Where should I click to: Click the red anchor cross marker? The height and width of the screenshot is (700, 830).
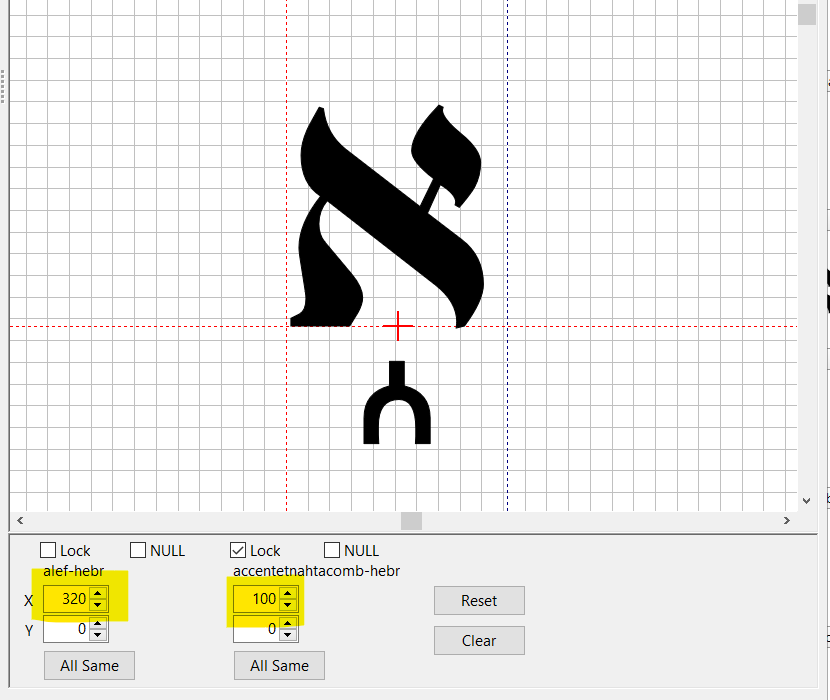click(398, 326)
